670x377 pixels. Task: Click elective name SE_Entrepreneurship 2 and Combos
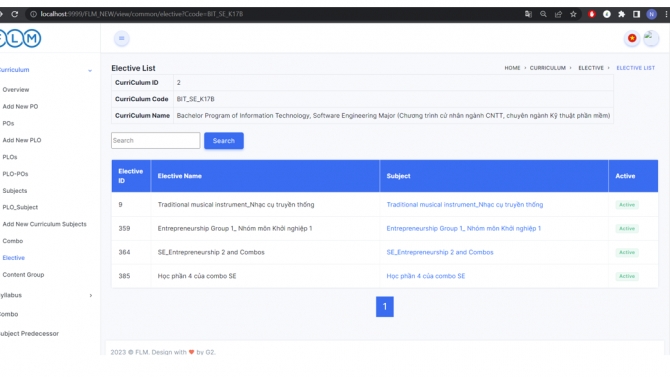click(211, 252)
